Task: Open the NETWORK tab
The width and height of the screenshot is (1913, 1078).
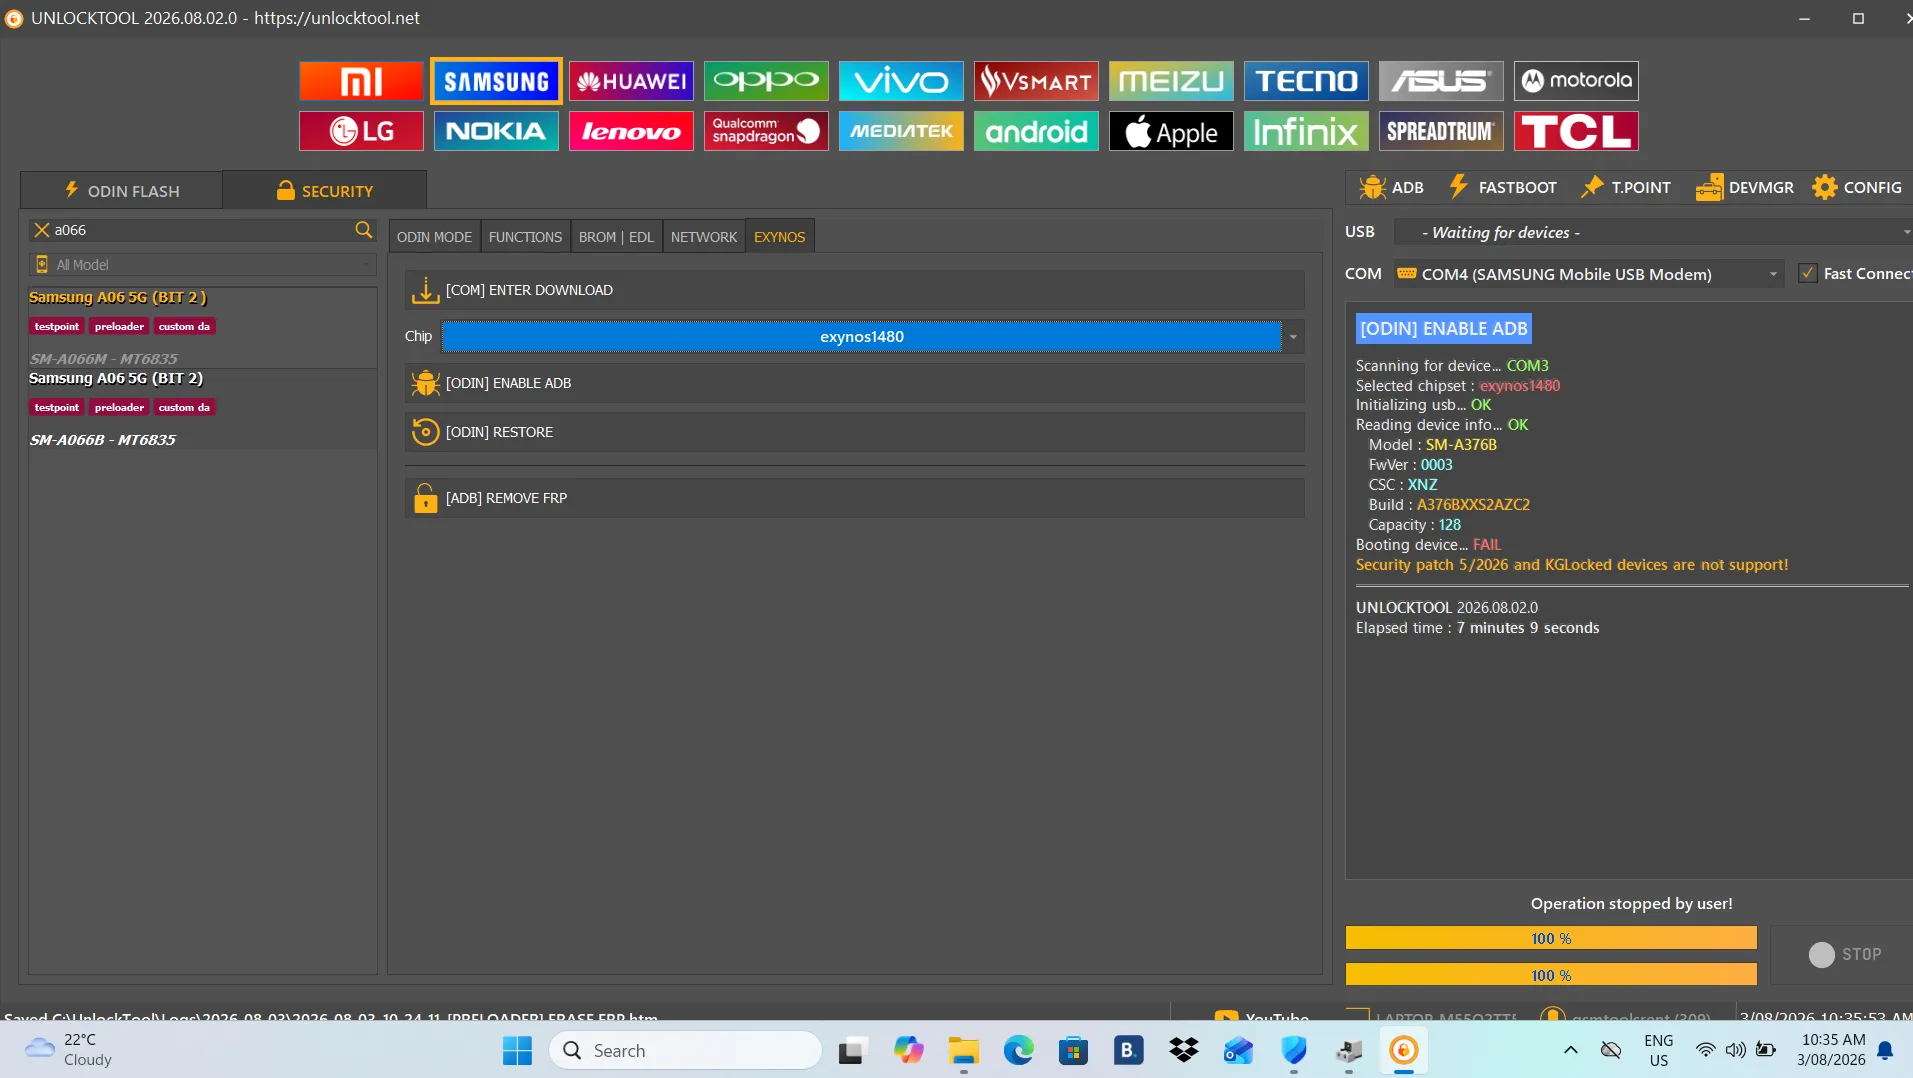Action: click(704, 237)
